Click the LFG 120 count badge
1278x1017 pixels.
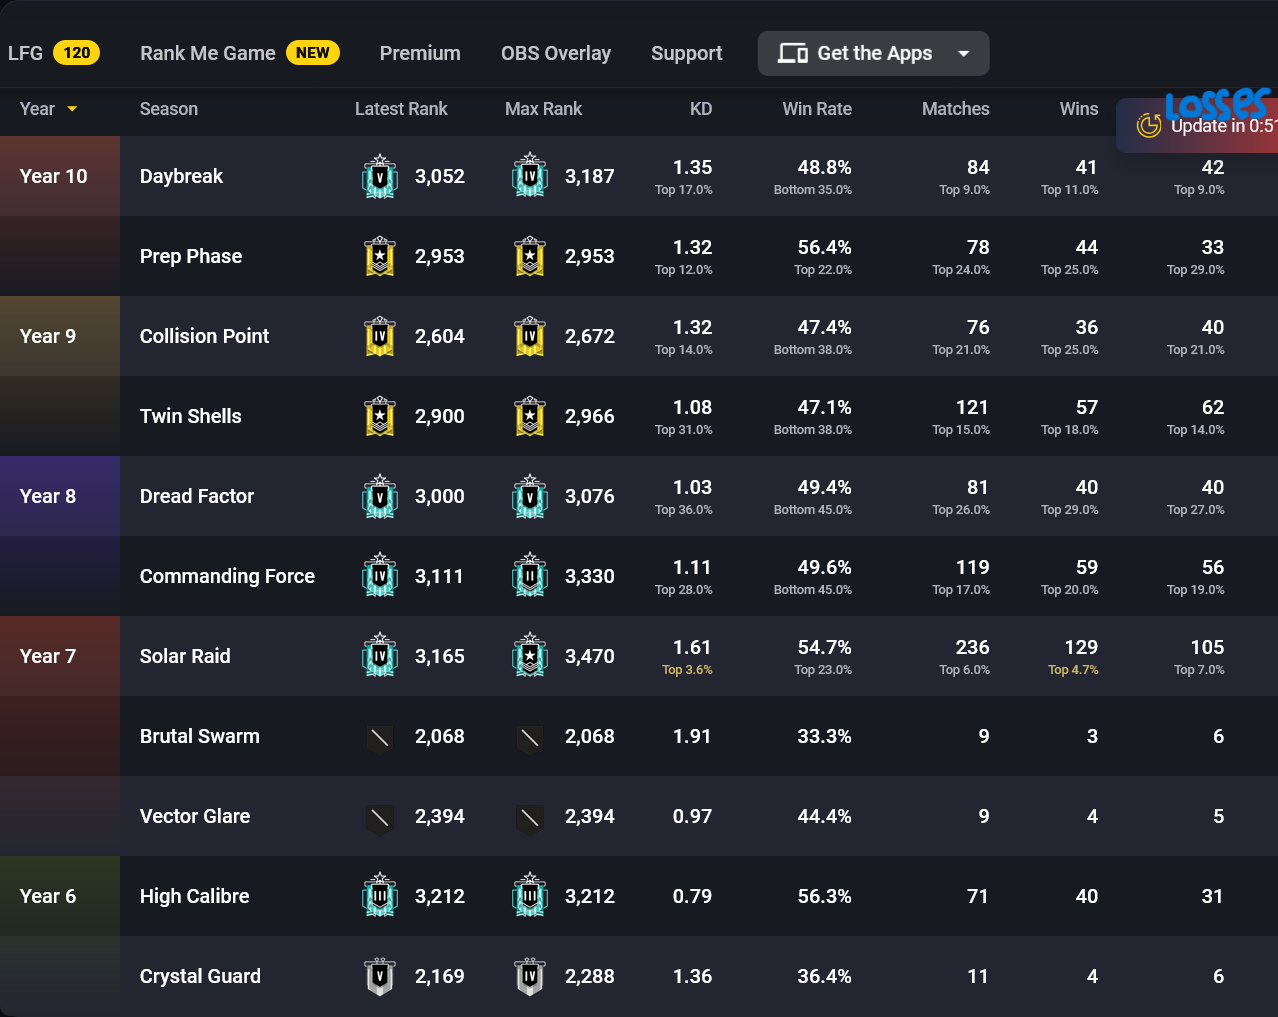pos(77,53)
